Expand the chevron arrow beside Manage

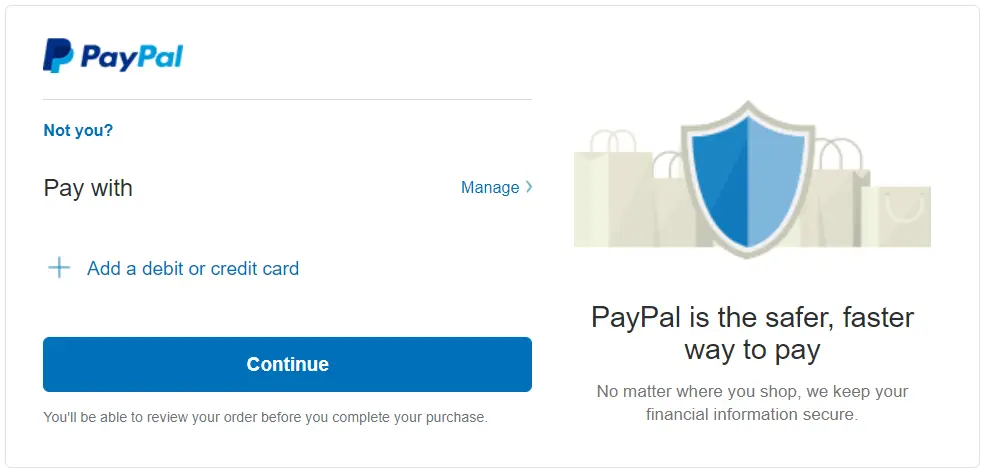529,187
